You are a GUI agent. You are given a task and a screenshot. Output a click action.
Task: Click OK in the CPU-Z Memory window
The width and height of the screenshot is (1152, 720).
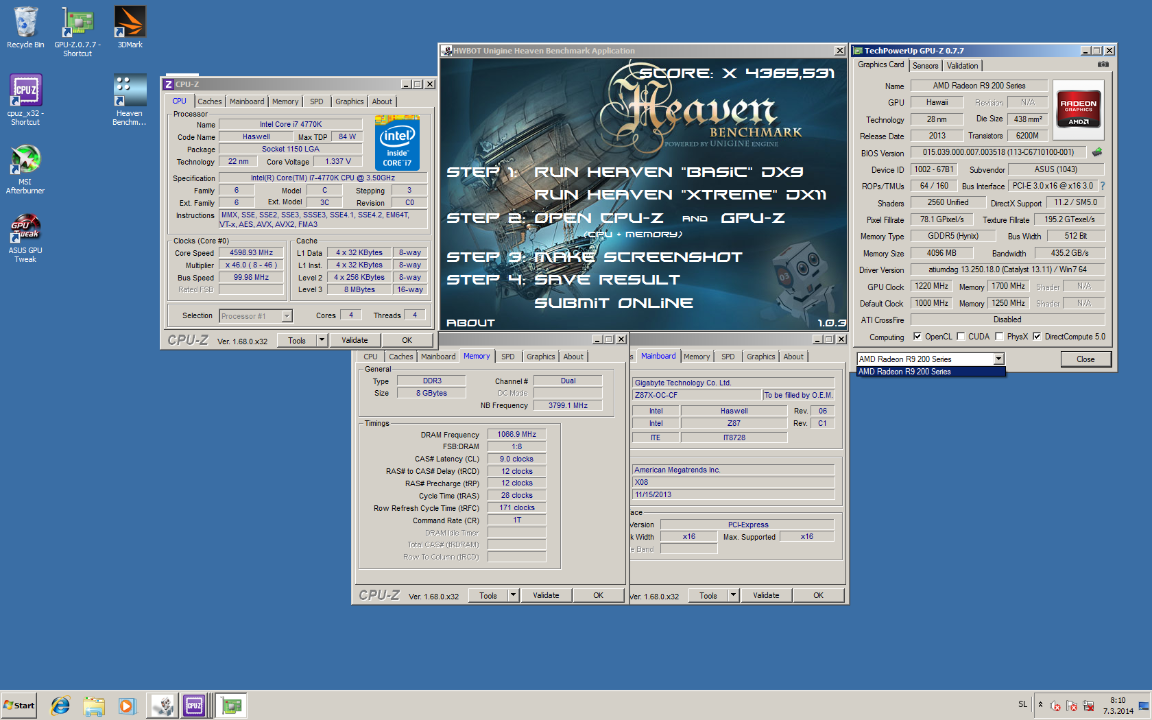(598, 596)
